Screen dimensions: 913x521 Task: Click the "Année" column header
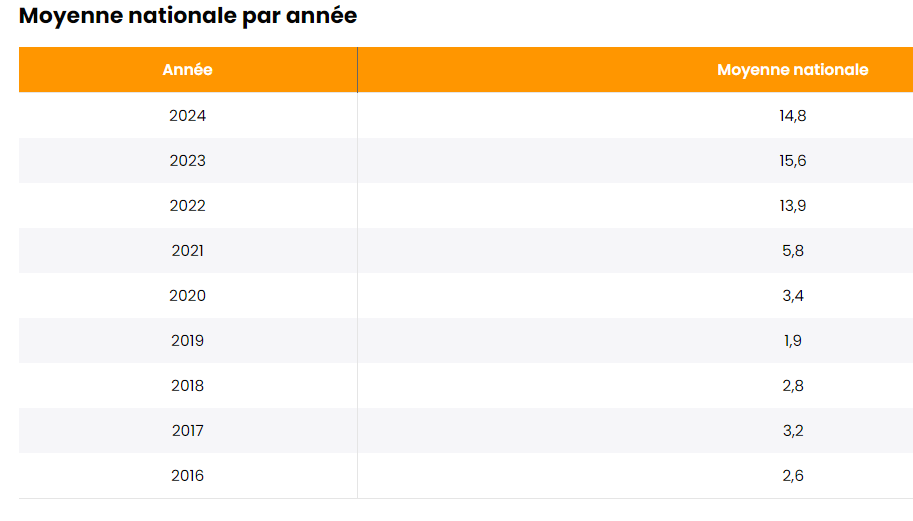(x=187, y=70)
